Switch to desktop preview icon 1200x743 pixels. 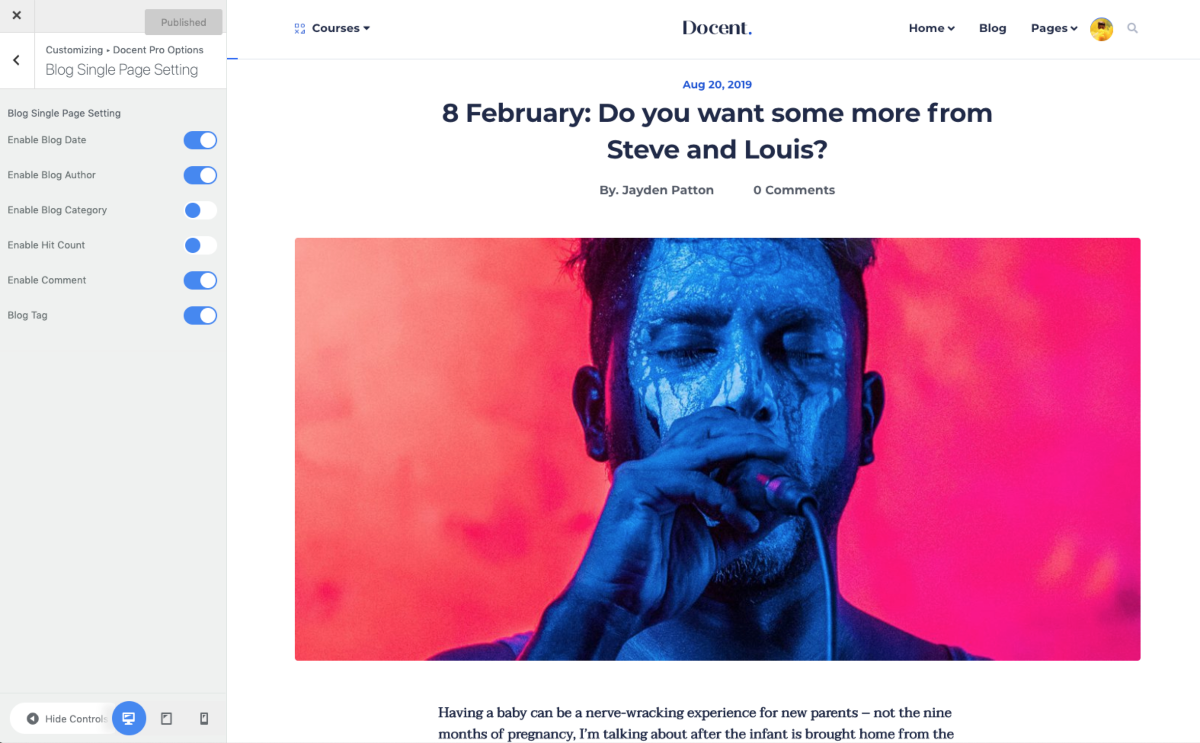129,718
